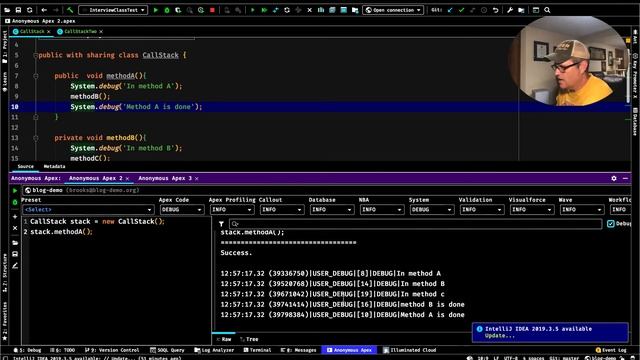Click the save icon in Apex sidebar

(15, 254)
